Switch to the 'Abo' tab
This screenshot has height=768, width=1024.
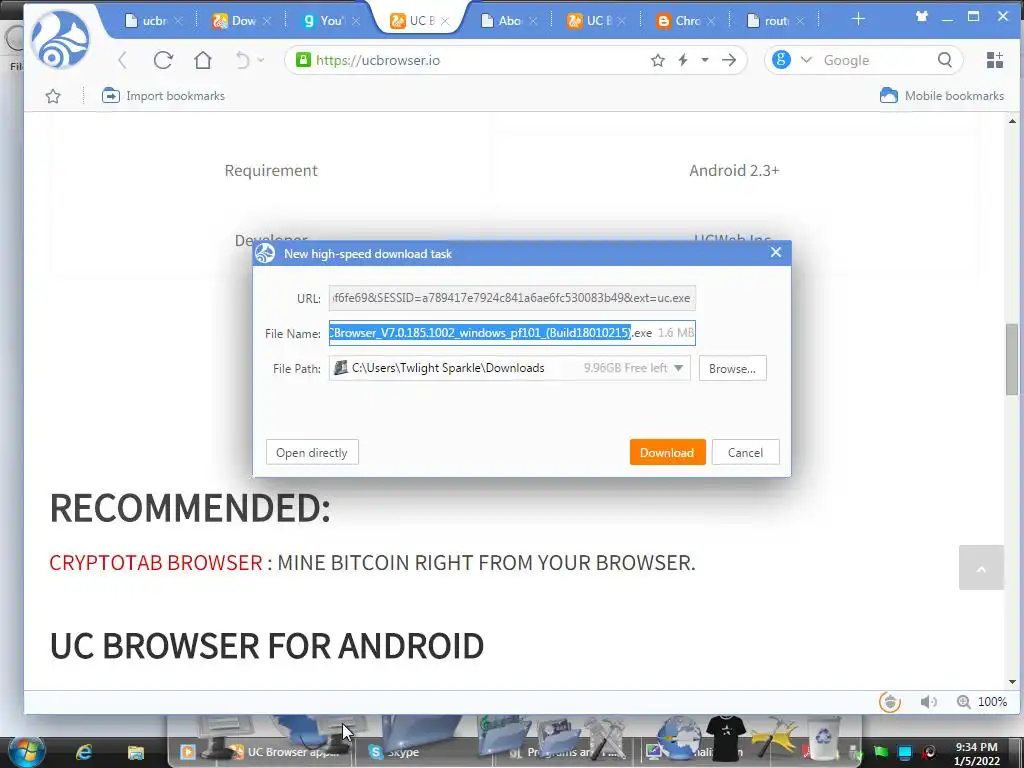pos(510,21)
